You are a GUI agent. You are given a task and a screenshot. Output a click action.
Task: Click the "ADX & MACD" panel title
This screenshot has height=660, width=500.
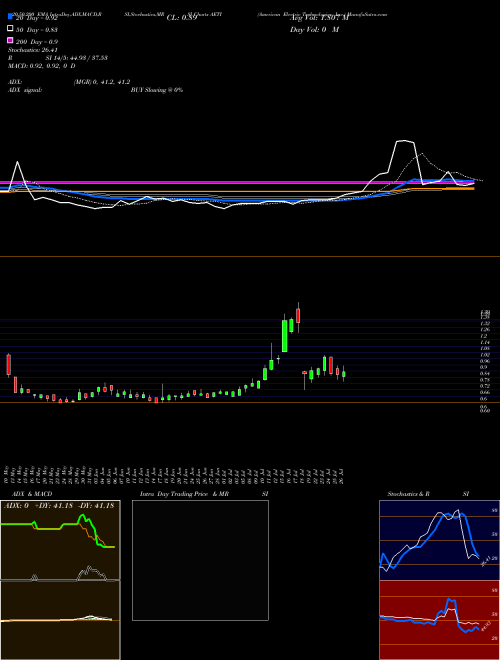[32, 494]
